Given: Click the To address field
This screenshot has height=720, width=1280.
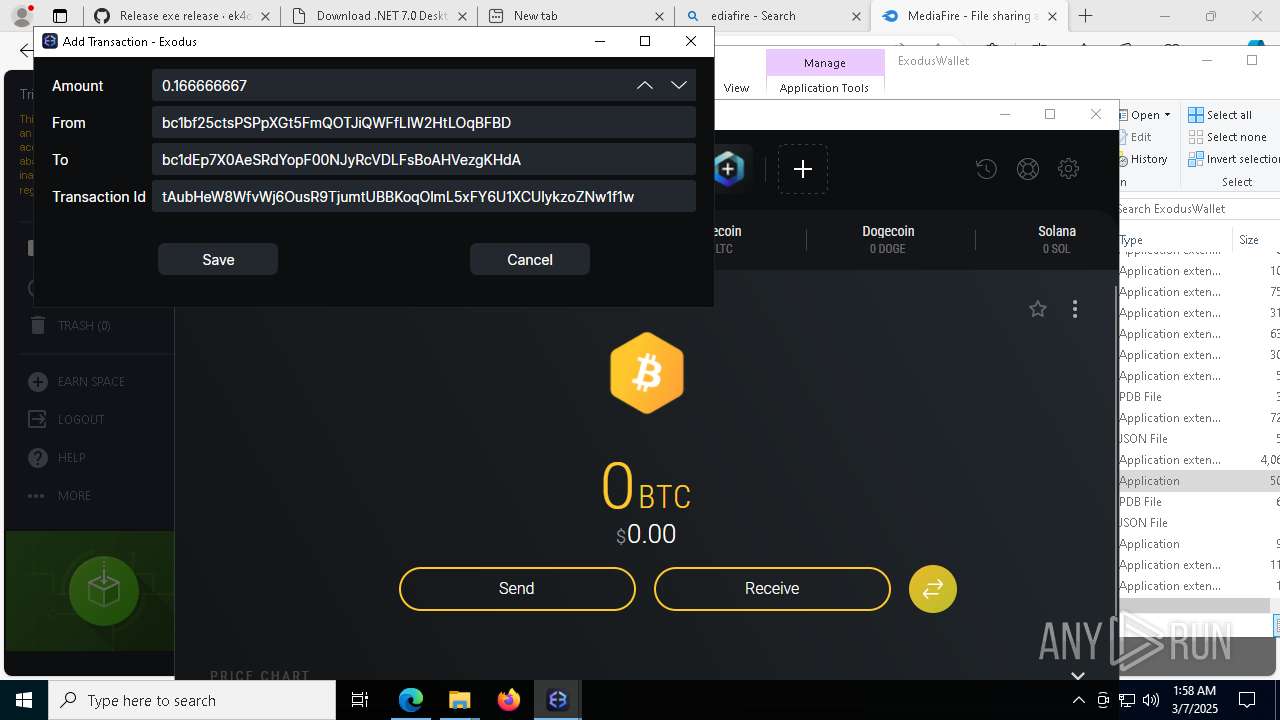Looking at the screenshot, I should [x=424, y=159].
